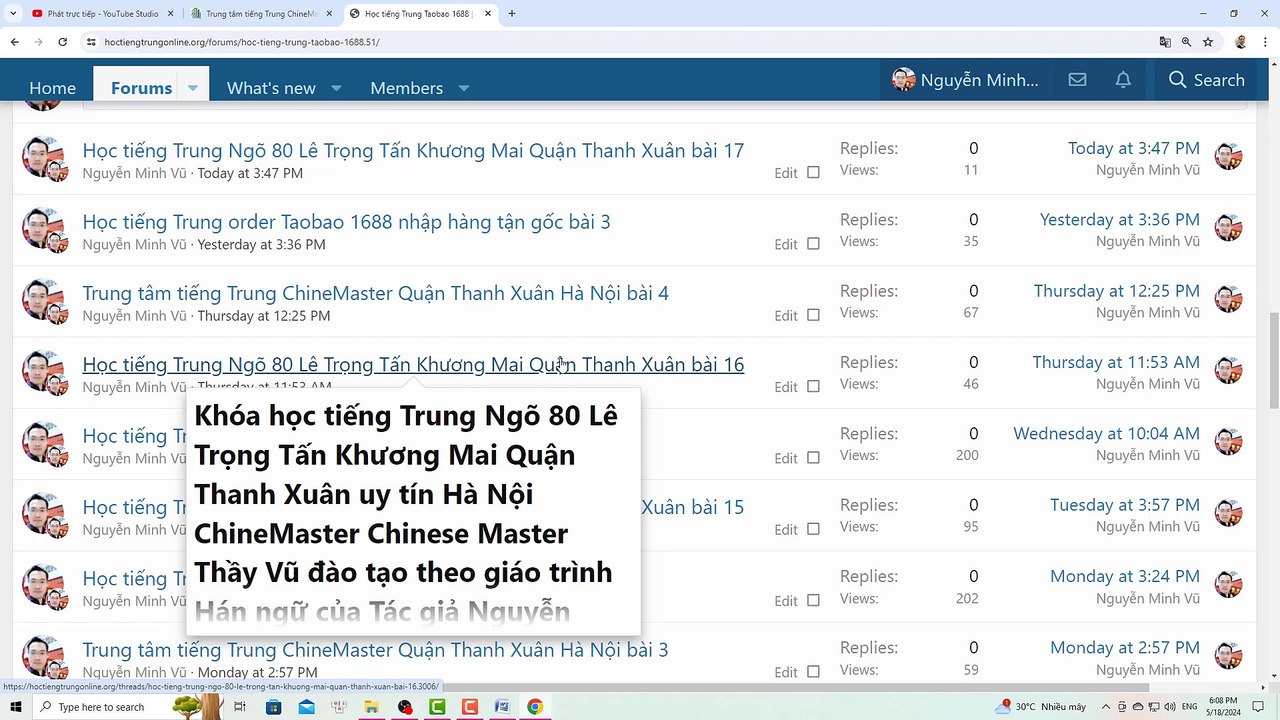Bookmark this page with star icon

pos(1208,42)
